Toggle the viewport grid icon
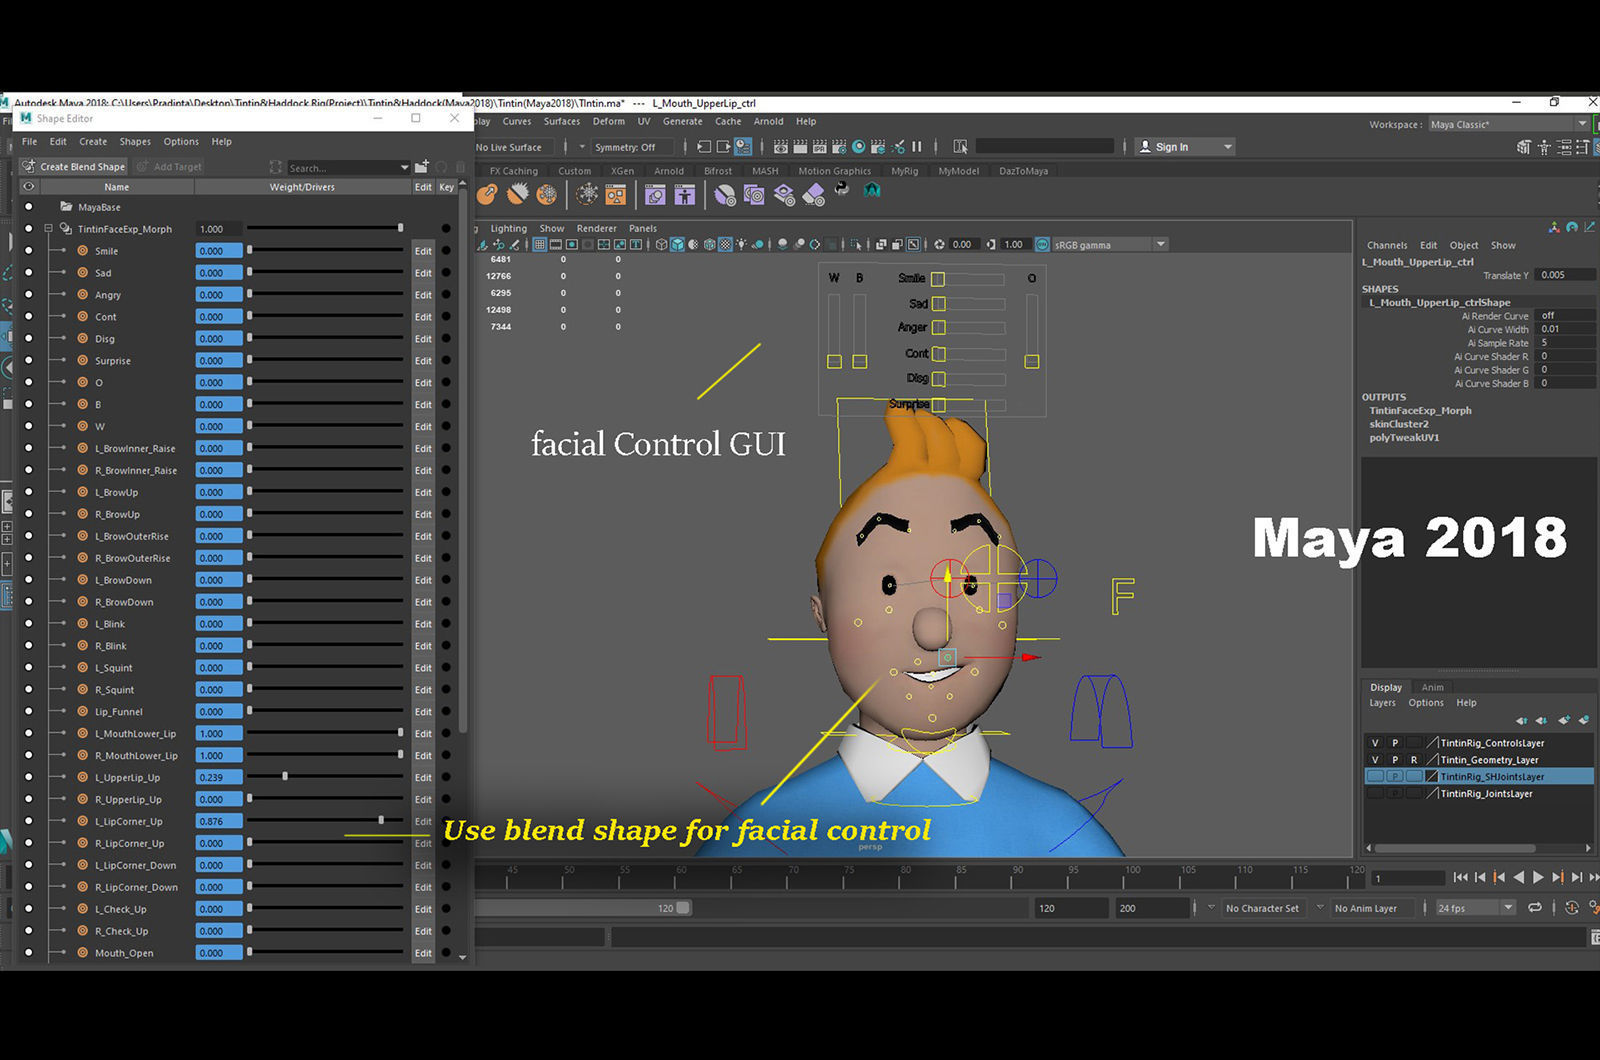This screenshot has height=1060, width=1600. tap(540, 244)
